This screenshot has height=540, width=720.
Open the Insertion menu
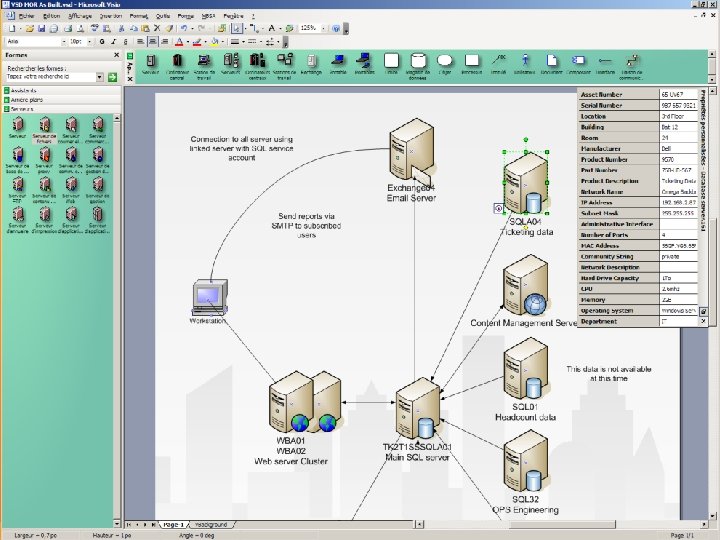[x=111, y=16]
